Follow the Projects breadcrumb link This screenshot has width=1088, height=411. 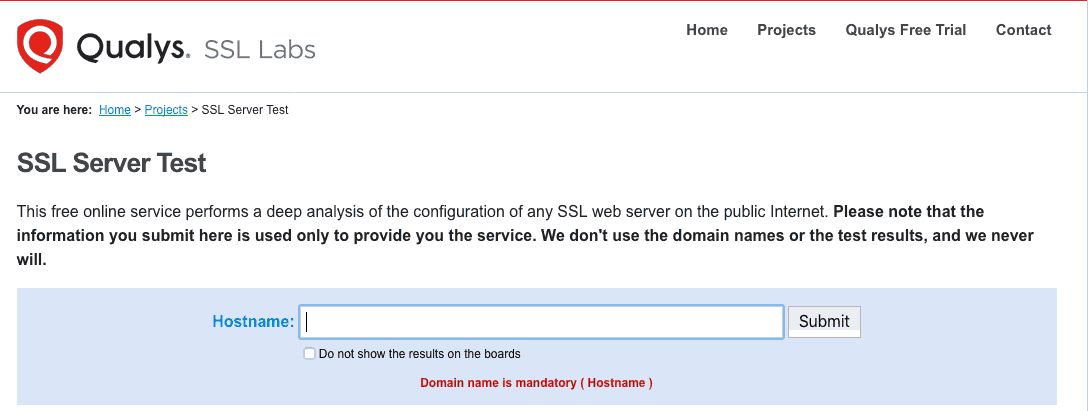[166, 110]
